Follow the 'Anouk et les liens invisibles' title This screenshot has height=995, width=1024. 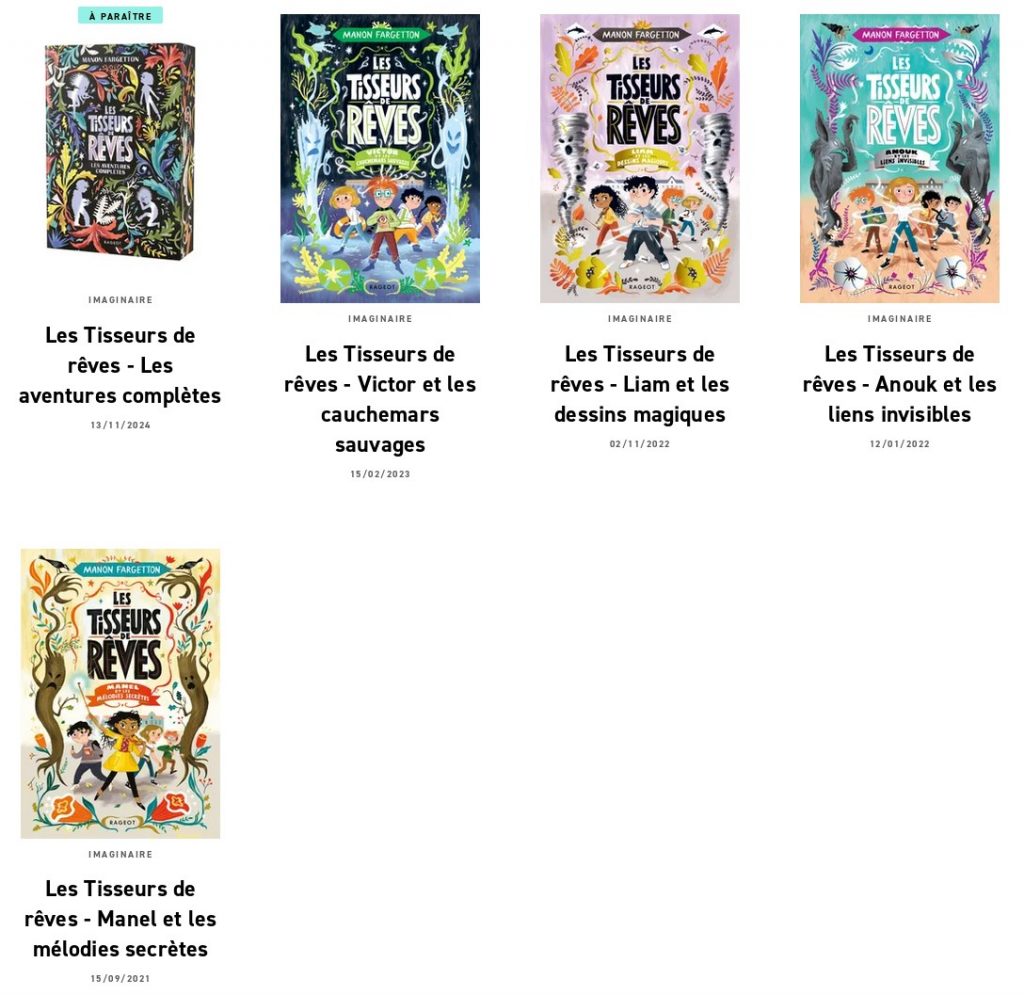(x=900, y=384)
